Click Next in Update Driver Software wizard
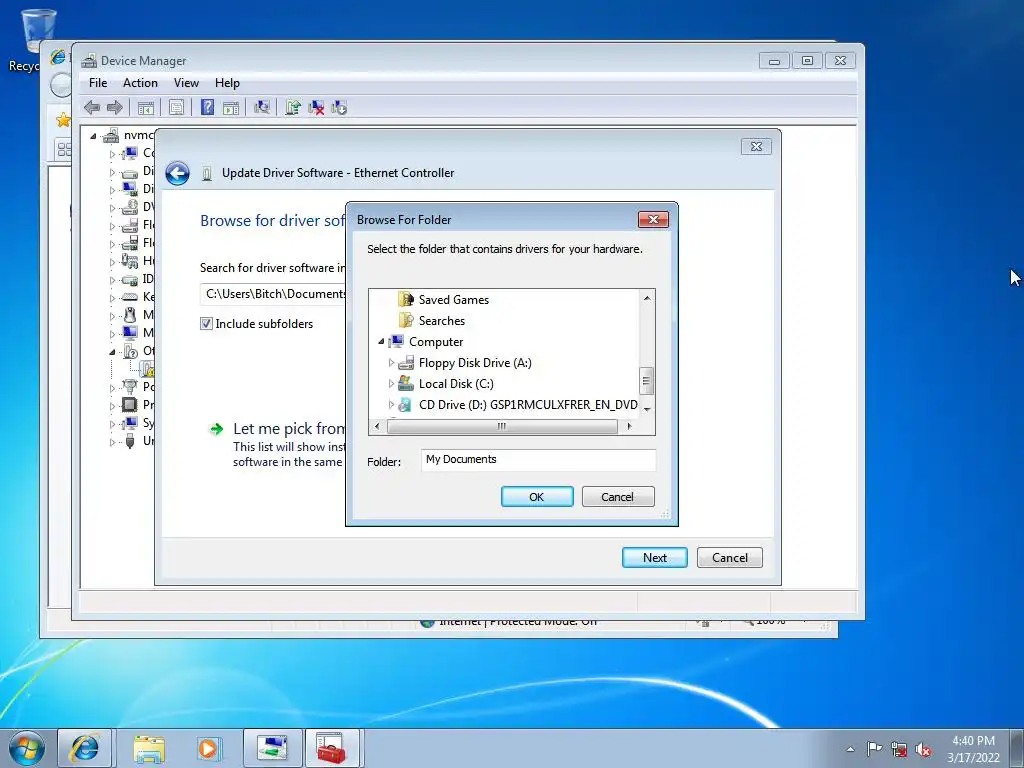1024x768 pixels. [x=654, y=557]
